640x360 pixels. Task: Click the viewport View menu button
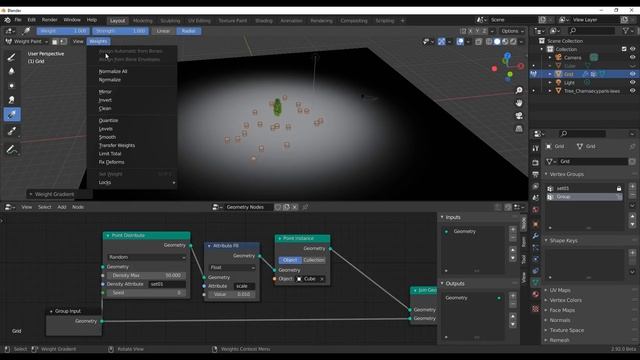78,42
